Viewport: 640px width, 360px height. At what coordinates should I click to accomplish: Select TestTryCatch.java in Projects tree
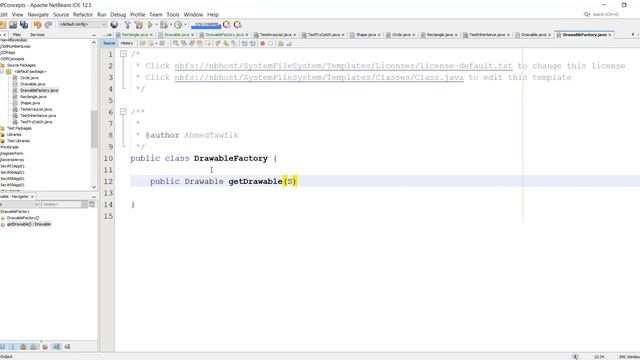(36, 122)
